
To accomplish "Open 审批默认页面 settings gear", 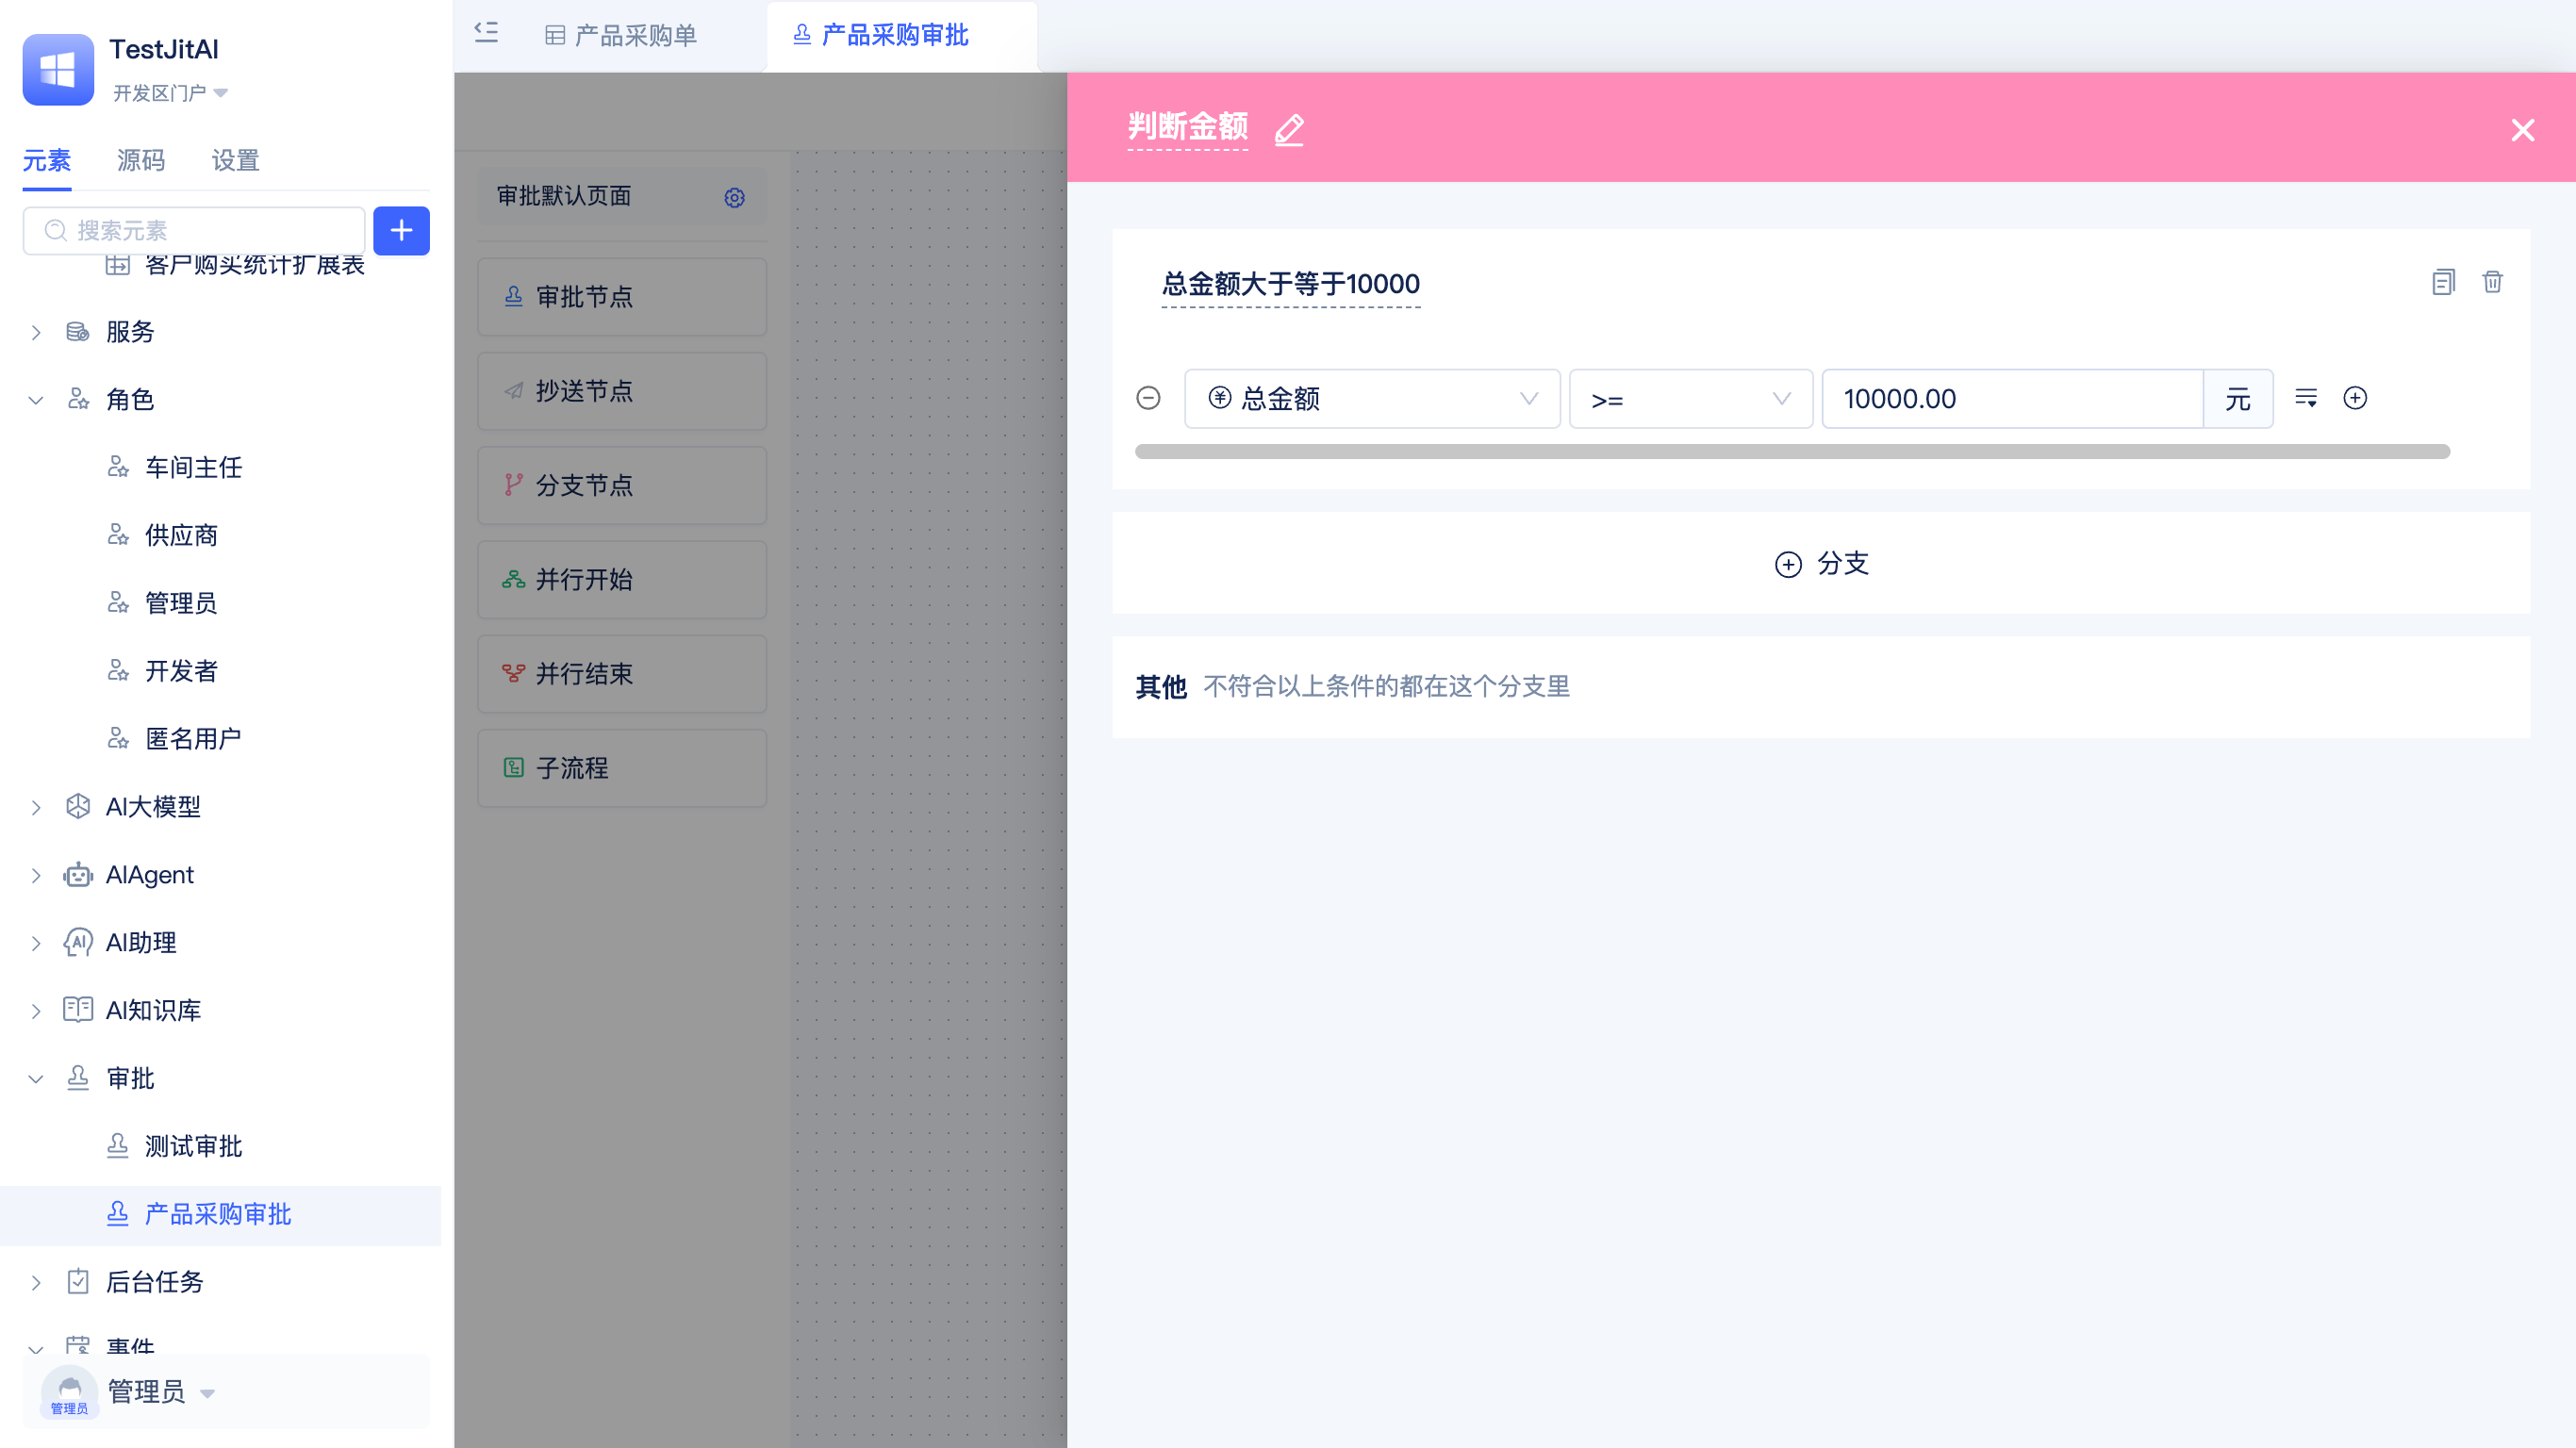I will pyautogui.click(x=735, y=198).
